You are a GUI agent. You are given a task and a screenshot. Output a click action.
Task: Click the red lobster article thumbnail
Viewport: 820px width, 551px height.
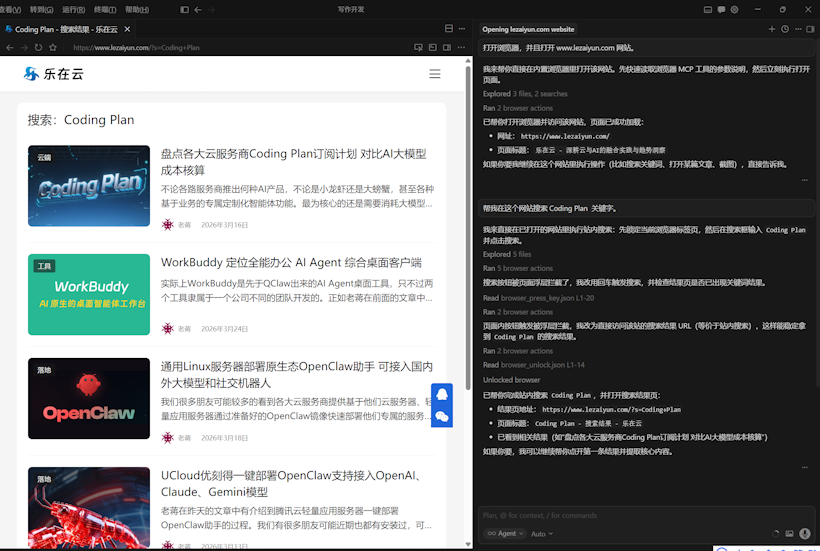point(89,507)
